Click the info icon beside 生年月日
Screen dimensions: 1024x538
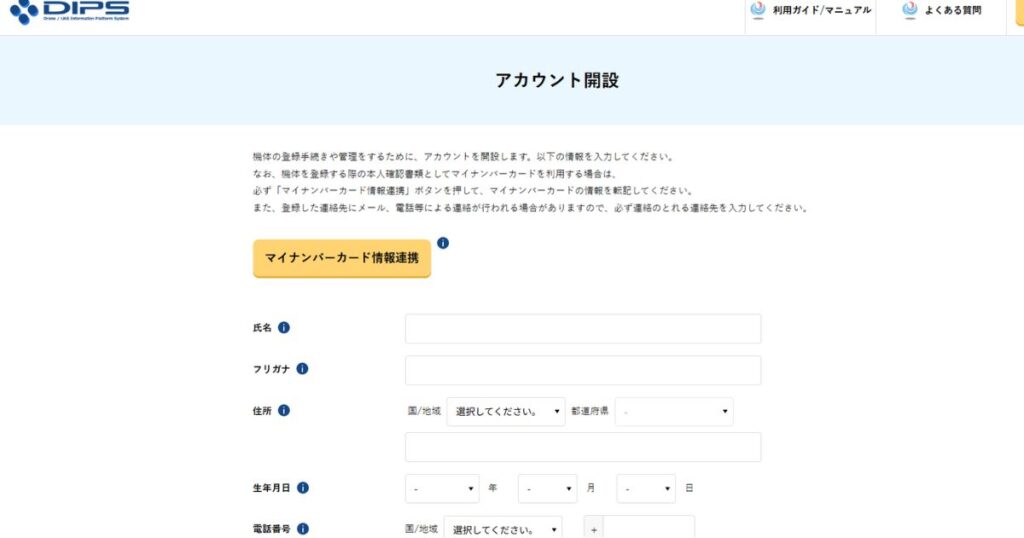pos(302,488)
